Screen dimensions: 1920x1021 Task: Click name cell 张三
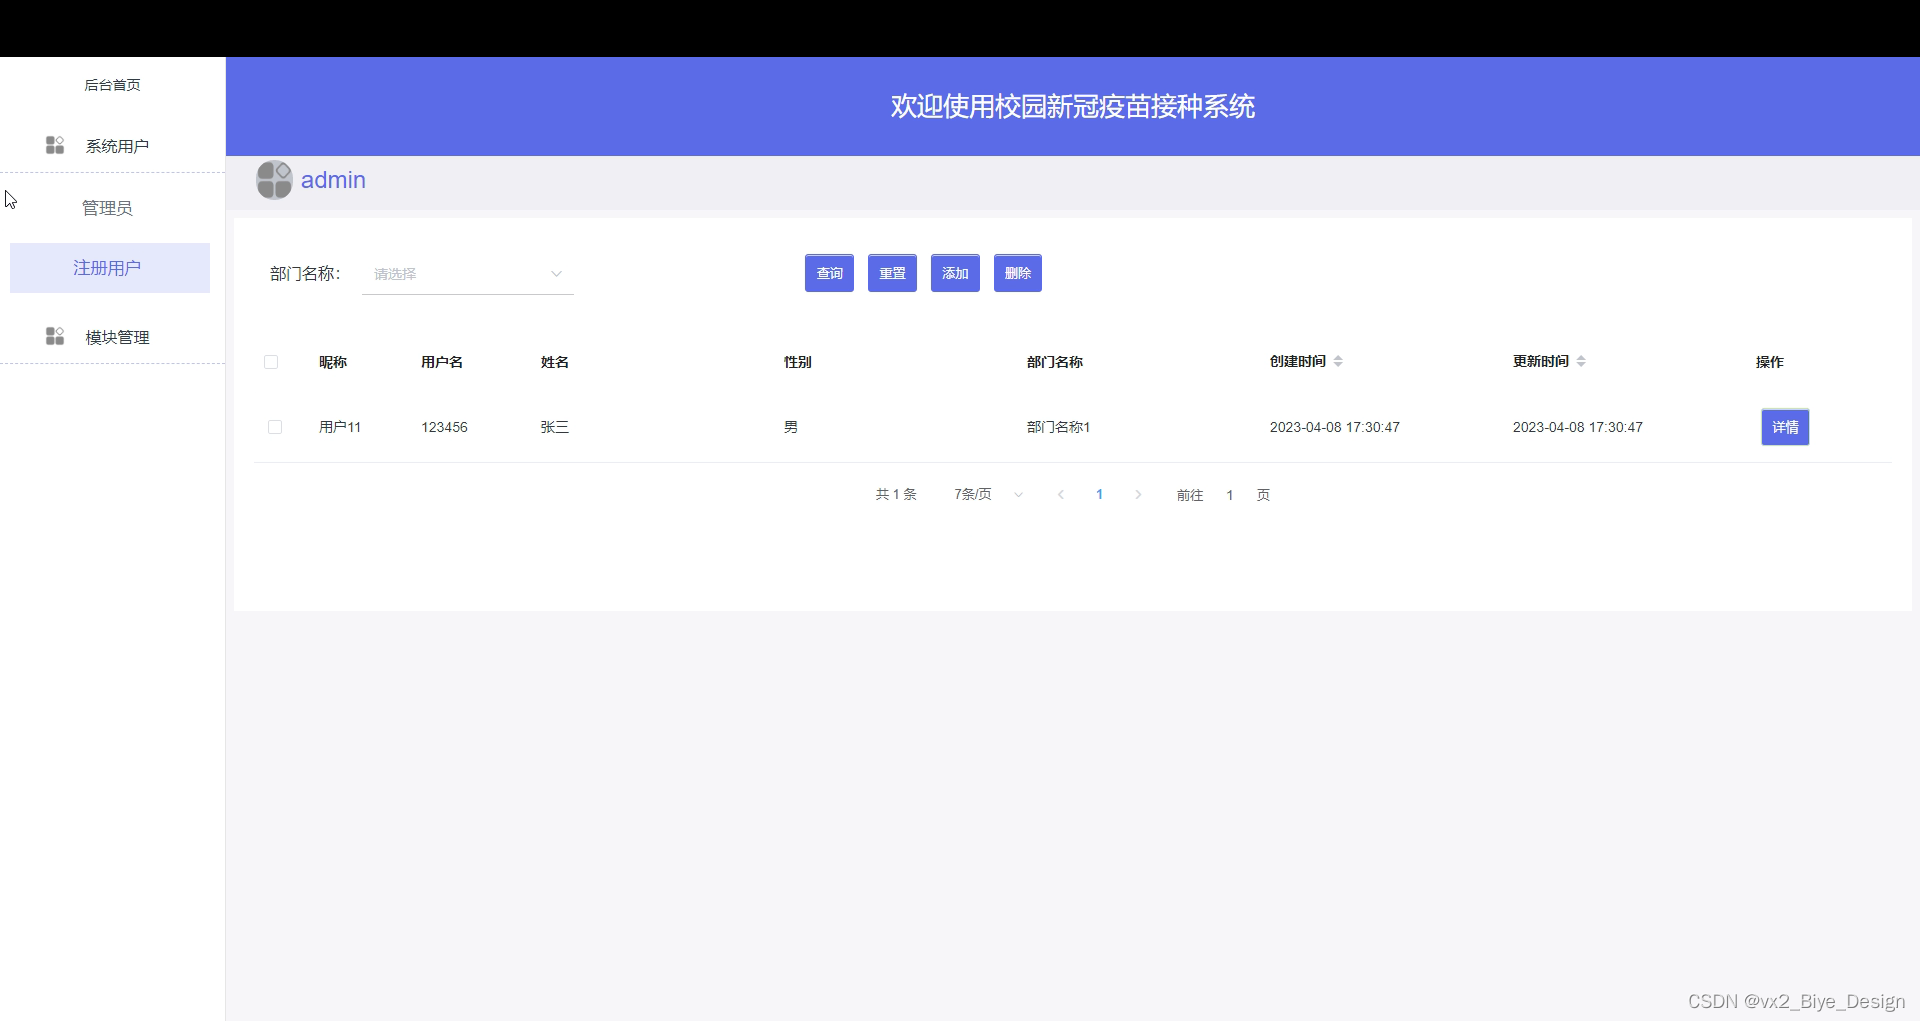555,427
